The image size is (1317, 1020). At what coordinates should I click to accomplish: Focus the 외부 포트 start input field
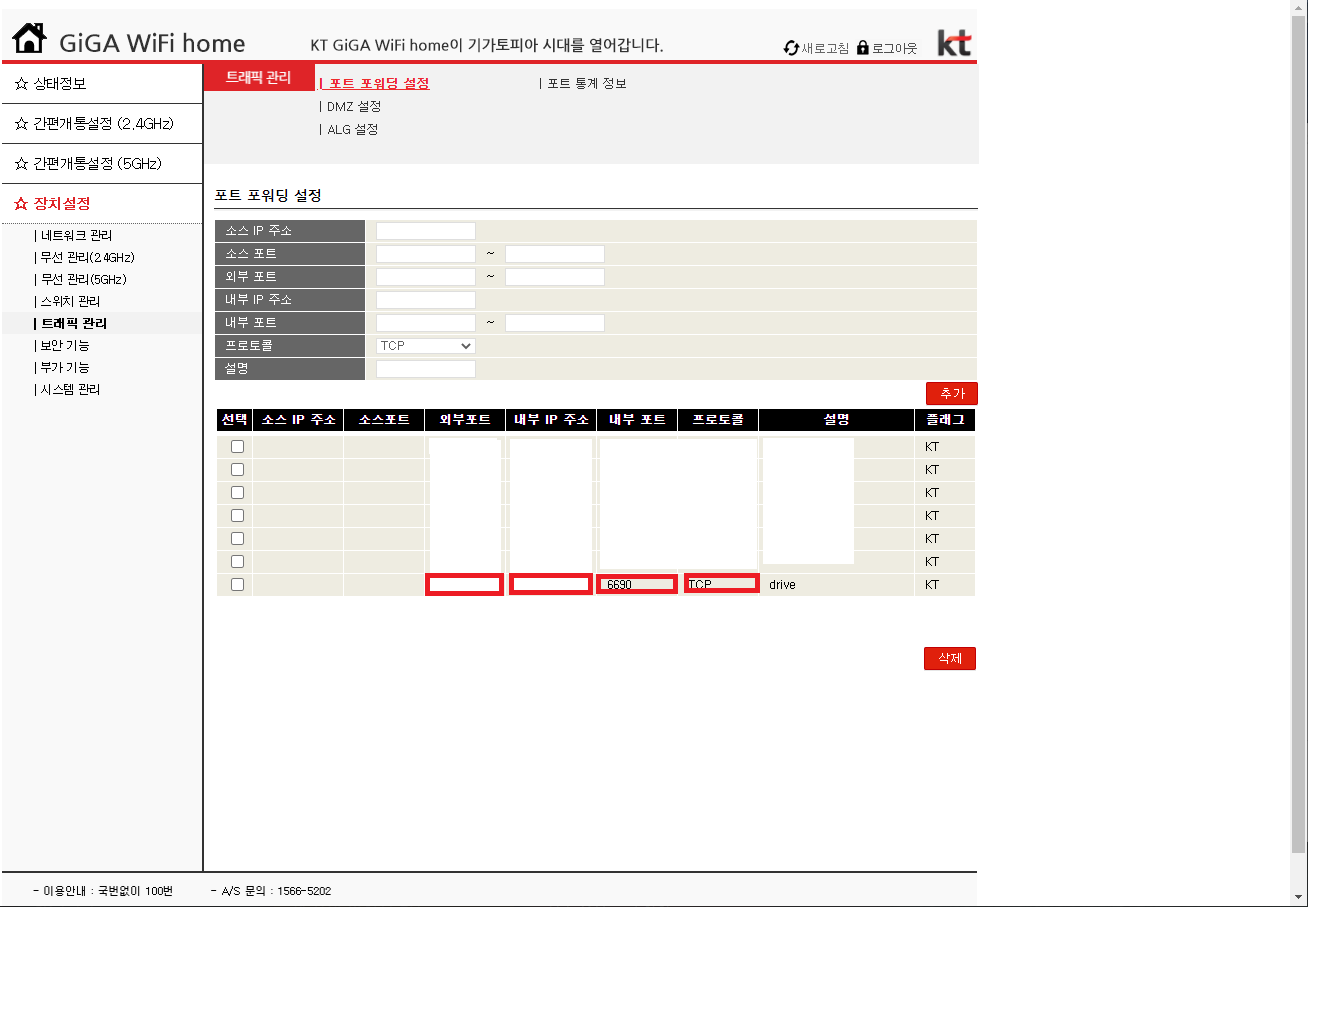pos(425,277)
